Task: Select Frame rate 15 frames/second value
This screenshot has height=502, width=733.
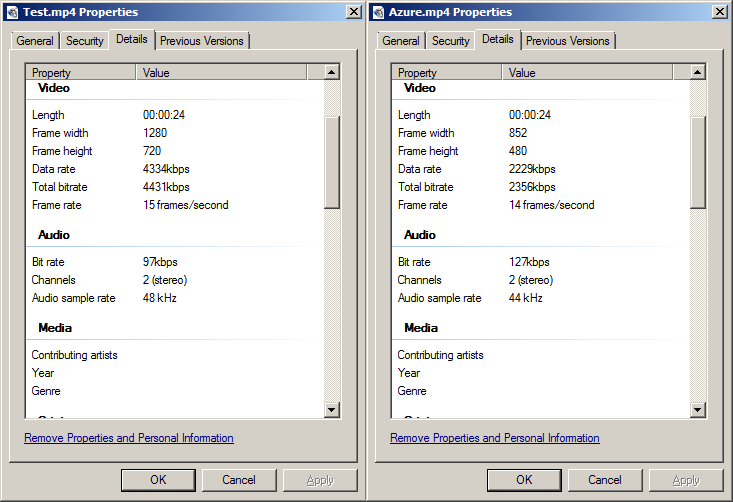Action: (x=186, y=205)
